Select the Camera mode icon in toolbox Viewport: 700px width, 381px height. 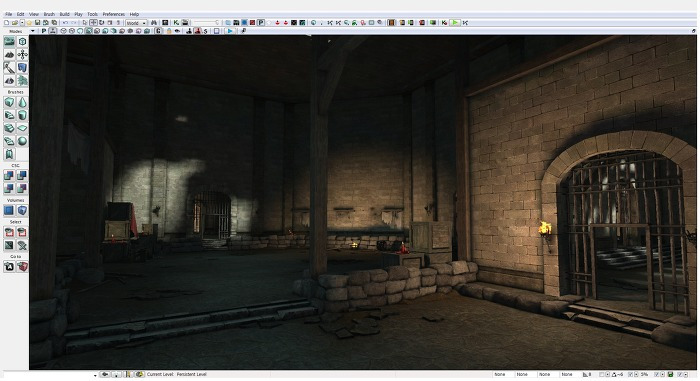pos(9,42)
